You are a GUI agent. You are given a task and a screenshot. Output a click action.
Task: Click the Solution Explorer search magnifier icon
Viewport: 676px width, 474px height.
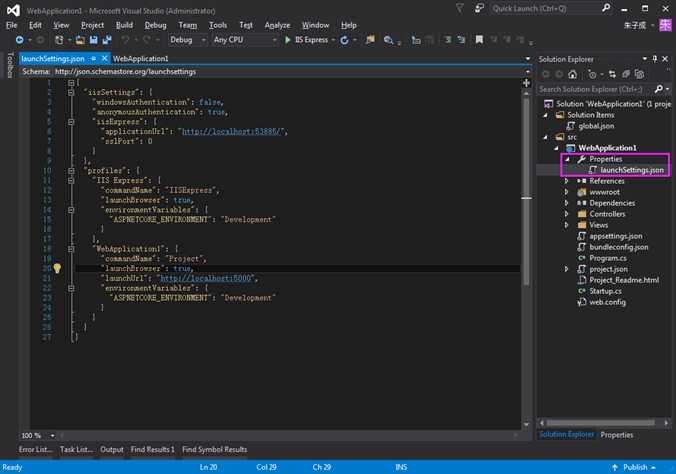[x=658, y=89]
